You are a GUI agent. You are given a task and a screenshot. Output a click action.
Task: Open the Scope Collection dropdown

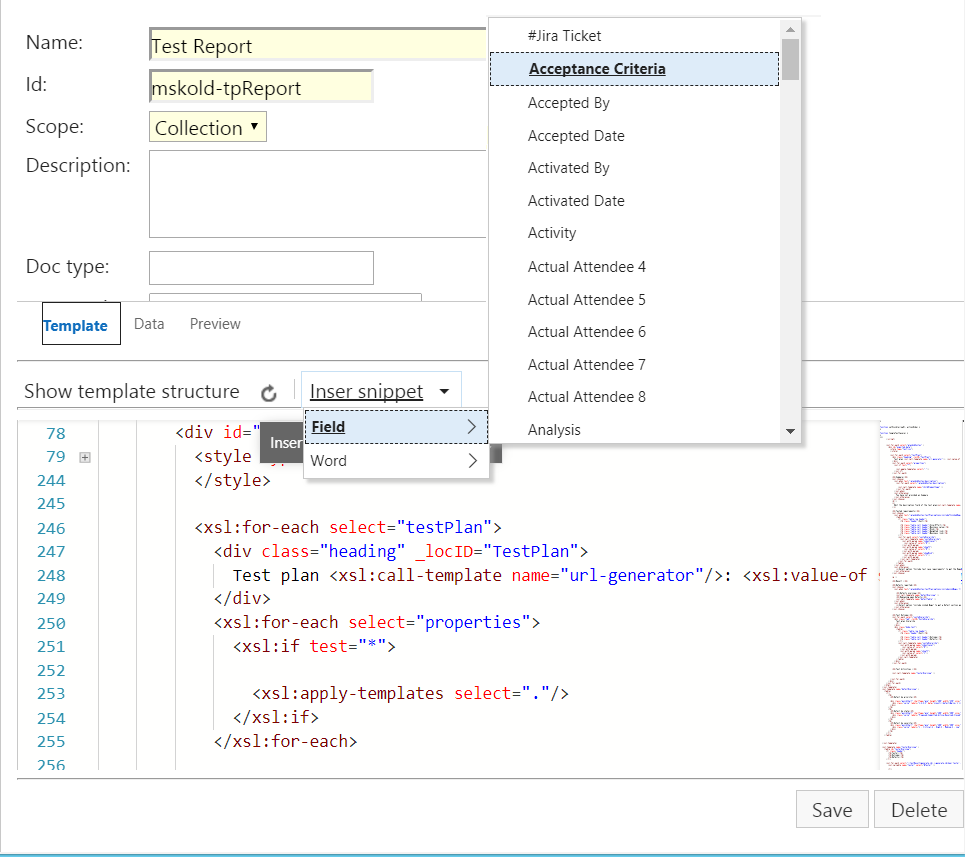point(208,128)
